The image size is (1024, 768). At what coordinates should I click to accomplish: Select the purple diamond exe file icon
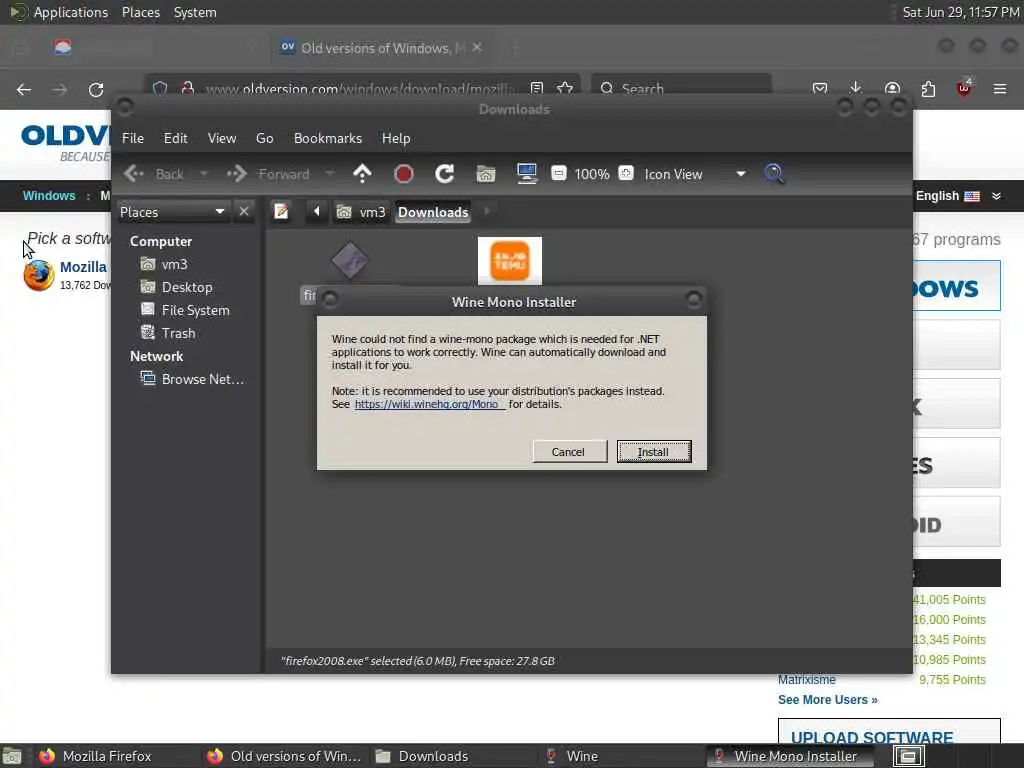[349, 260]
